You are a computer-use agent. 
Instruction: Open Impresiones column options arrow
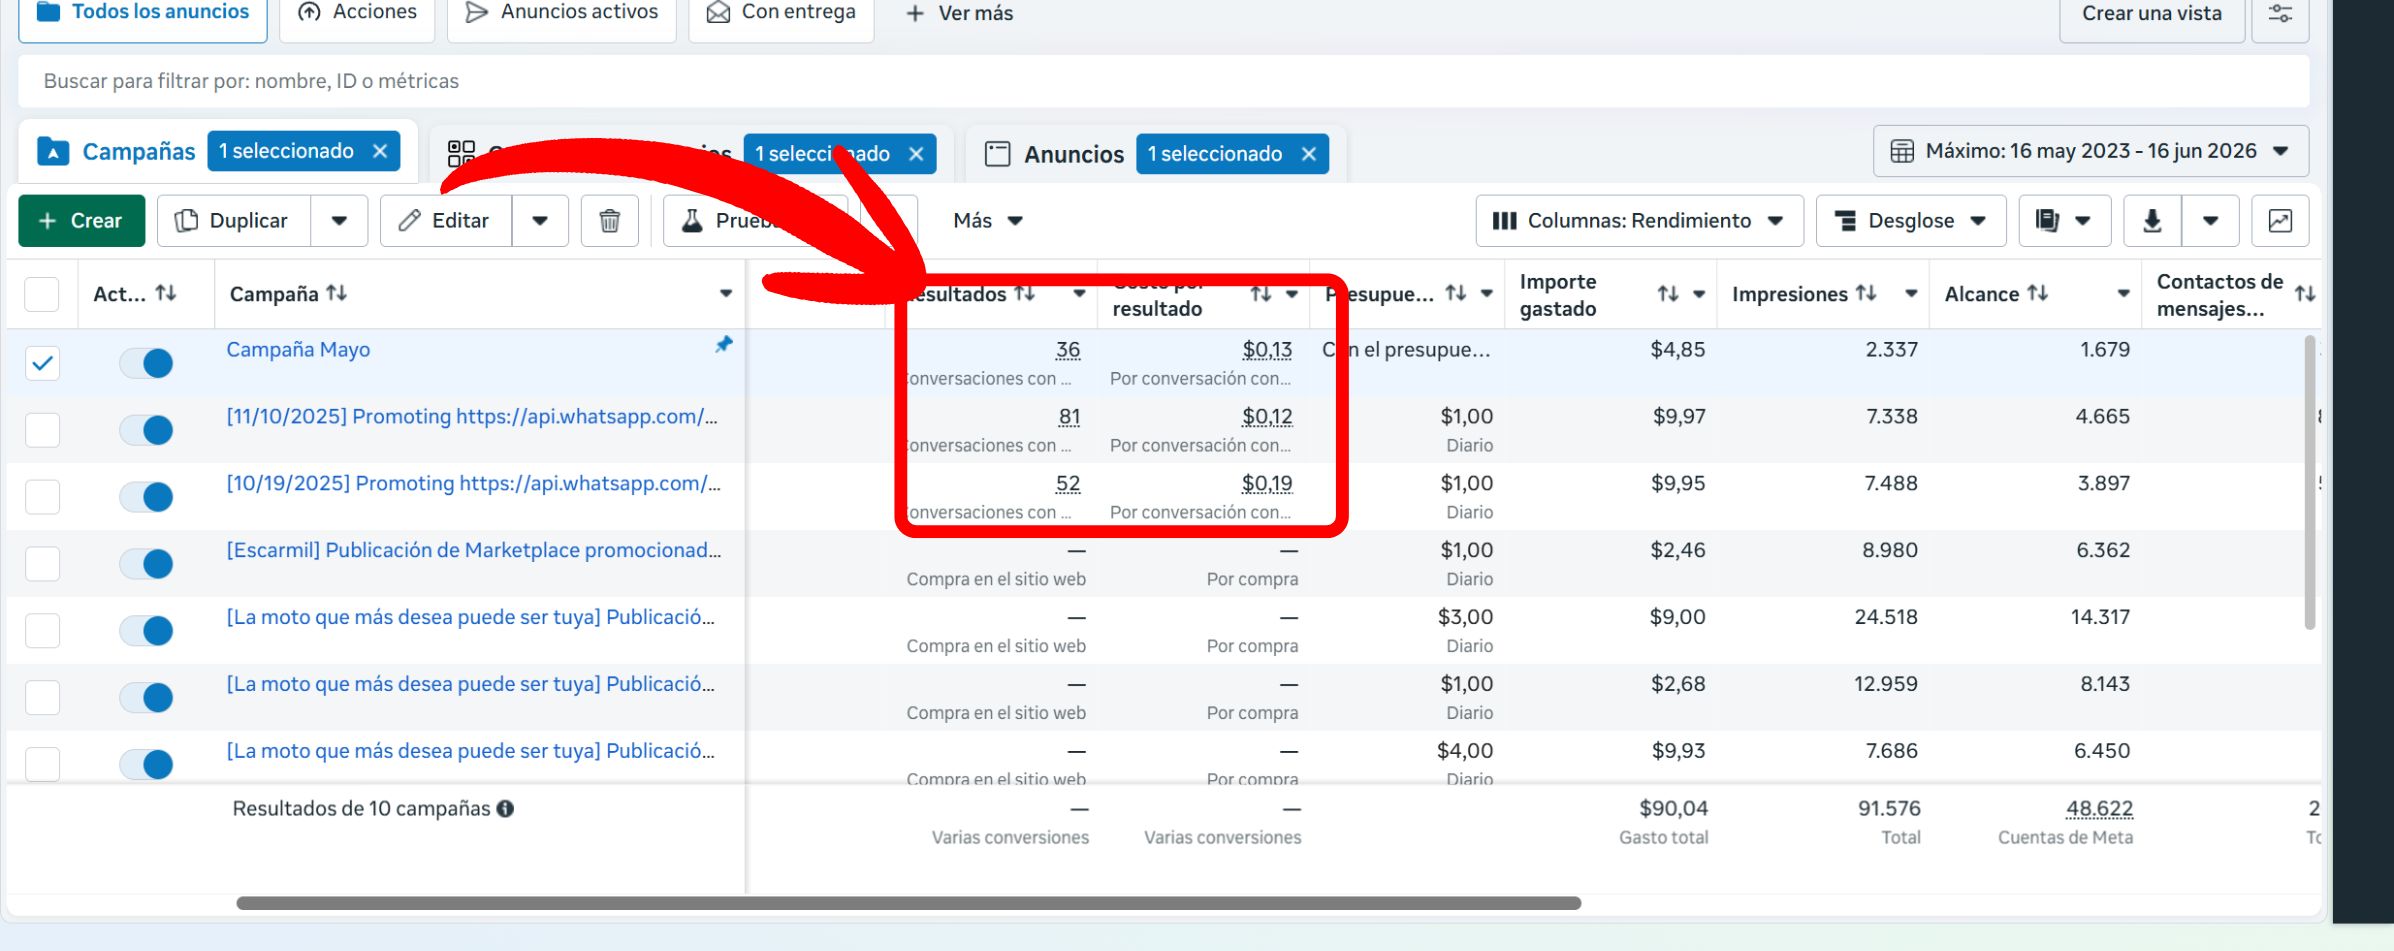click(x=1910, y=294)
